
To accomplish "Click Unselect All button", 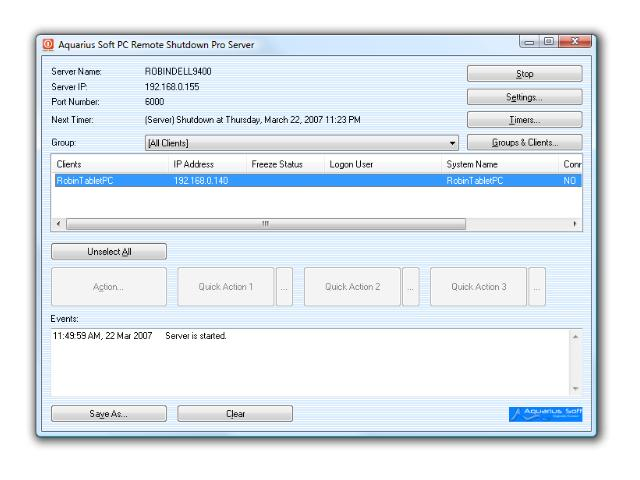I will (109, 251).
